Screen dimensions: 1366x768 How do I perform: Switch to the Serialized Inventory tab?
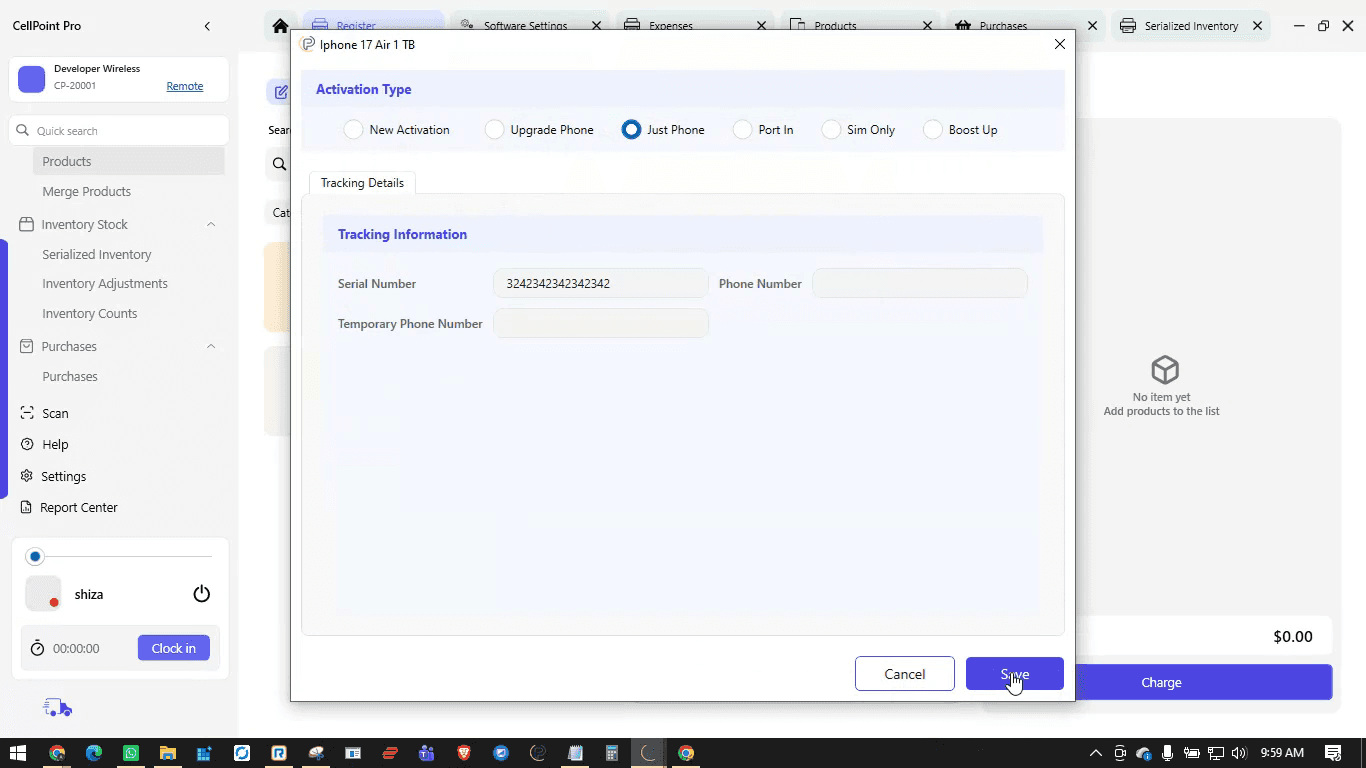[x=1189, y=26]
